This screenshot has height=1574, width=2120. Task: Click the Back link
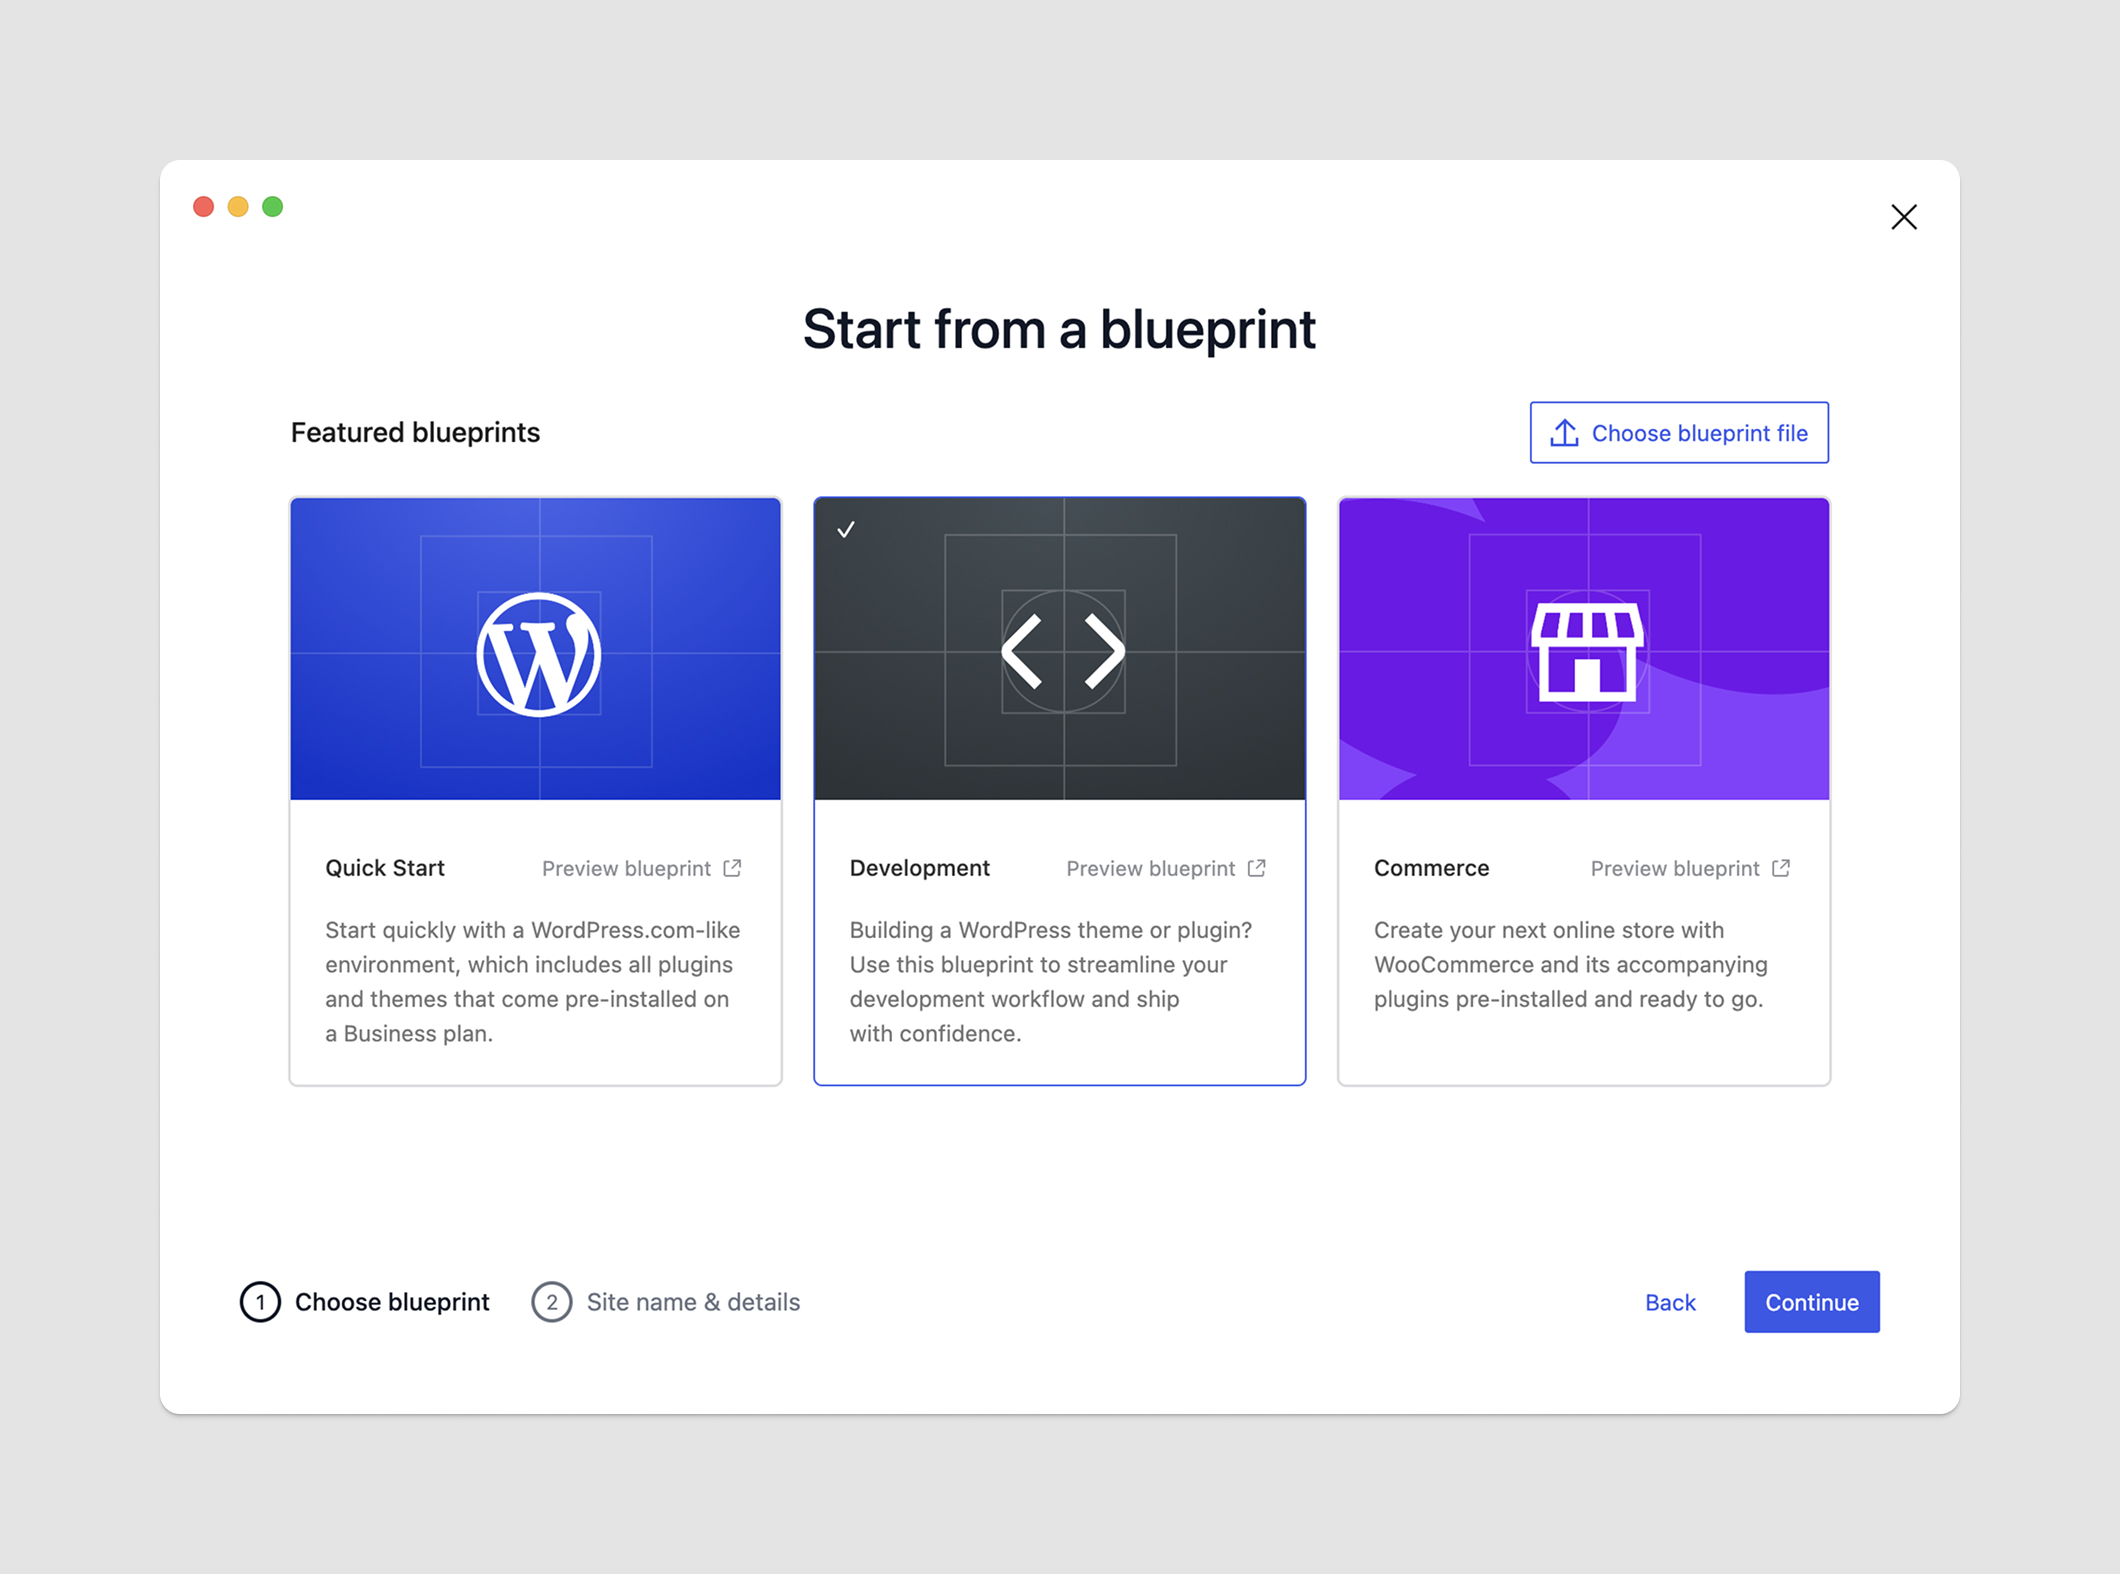pos(1669,1301)
